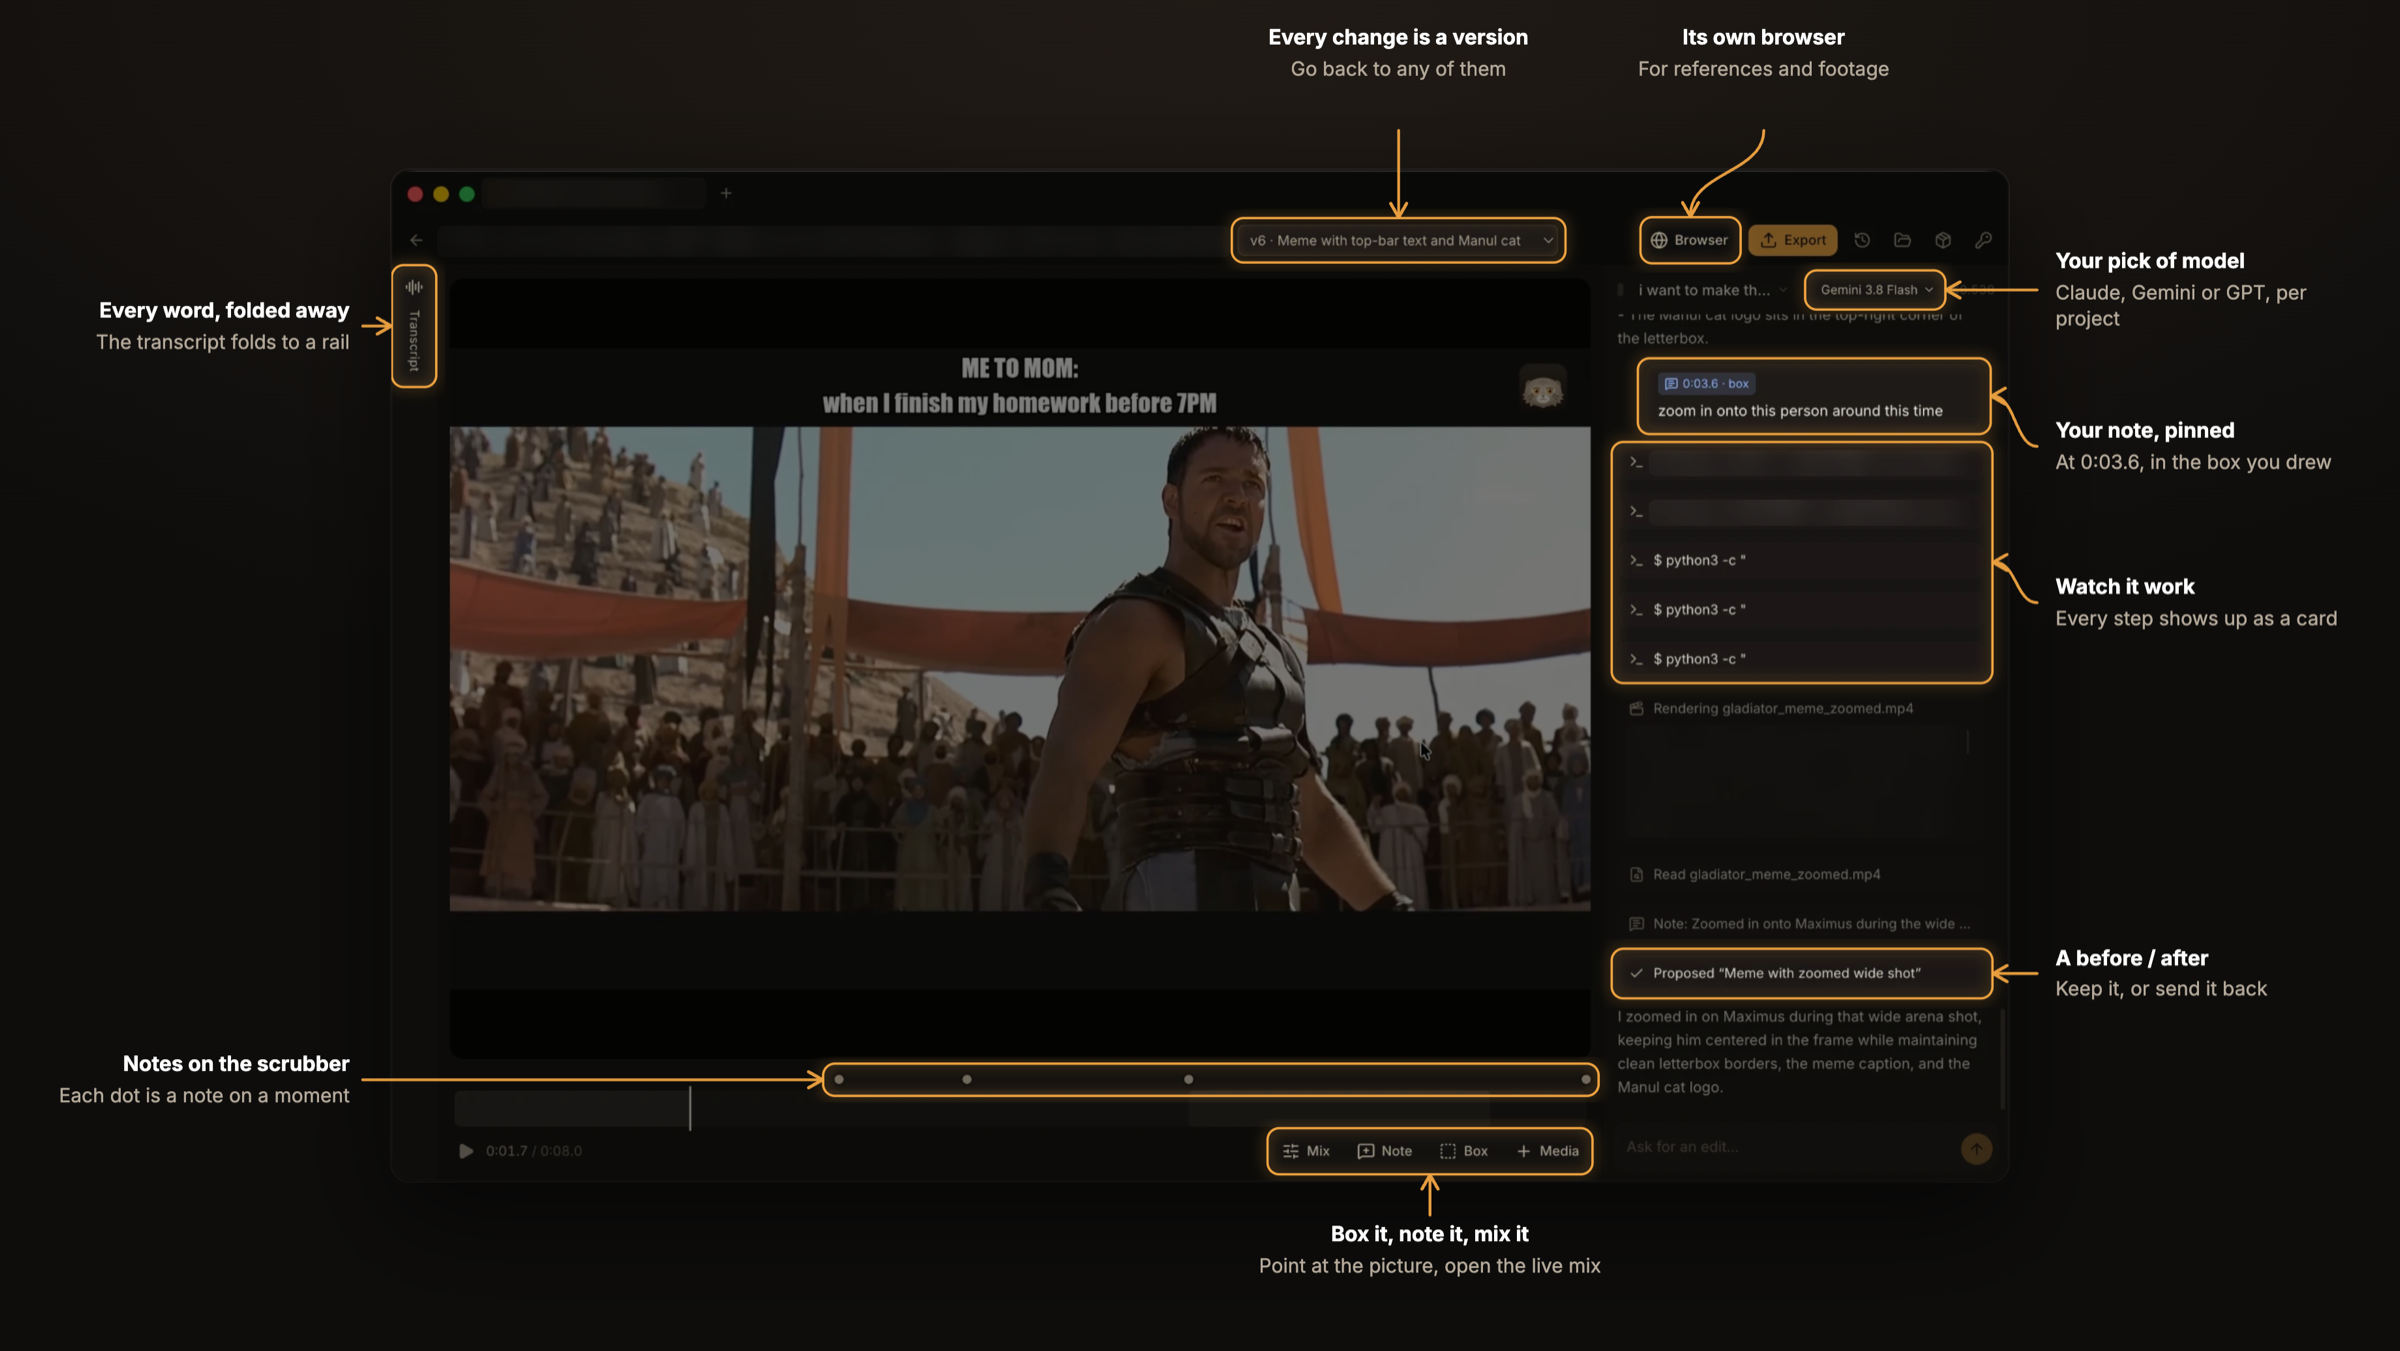Send the edit request with the arrow button

(1976, 1149)
